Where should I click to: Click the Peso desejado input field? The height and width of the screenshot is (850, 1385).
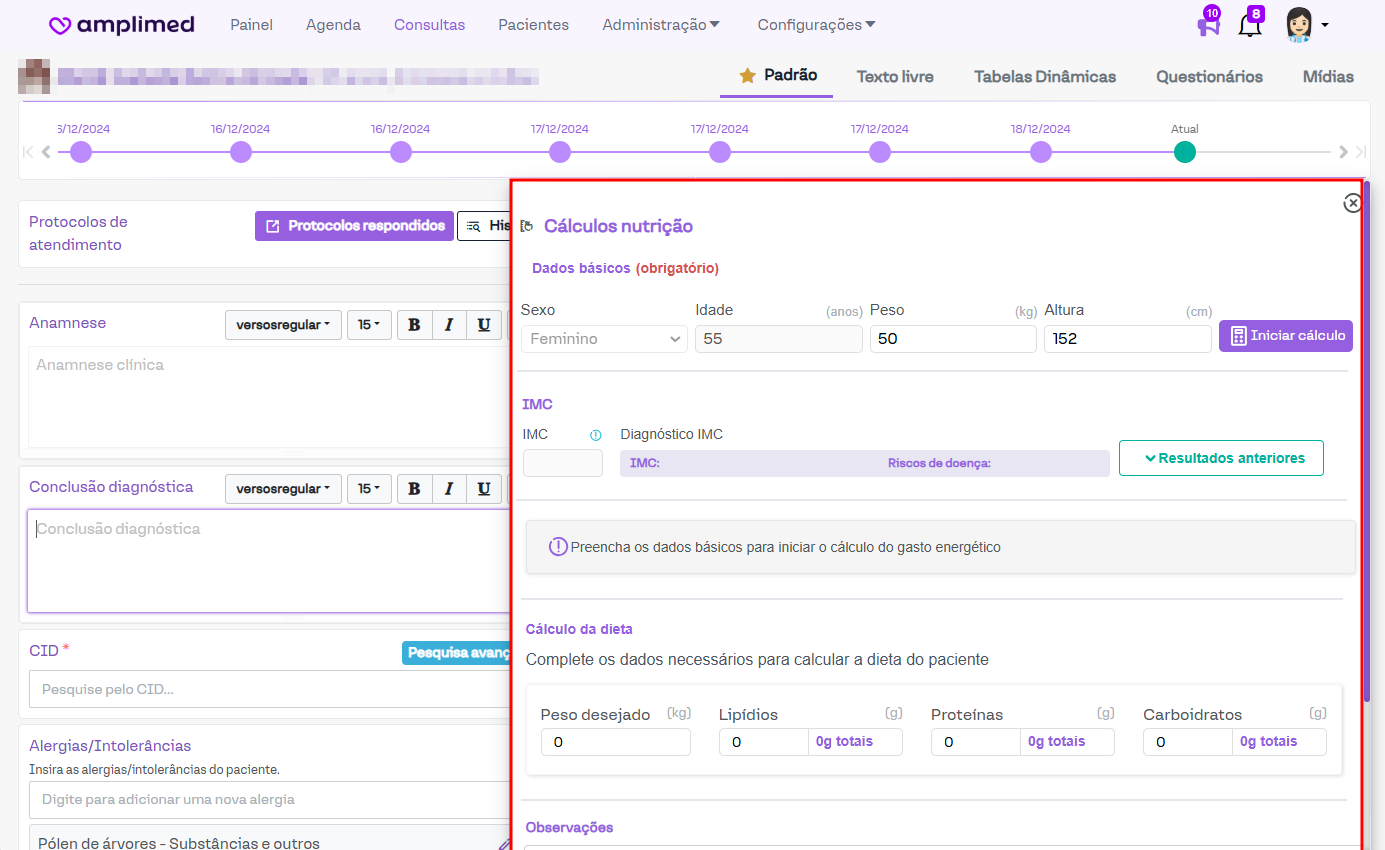click(x=615, y=742)
